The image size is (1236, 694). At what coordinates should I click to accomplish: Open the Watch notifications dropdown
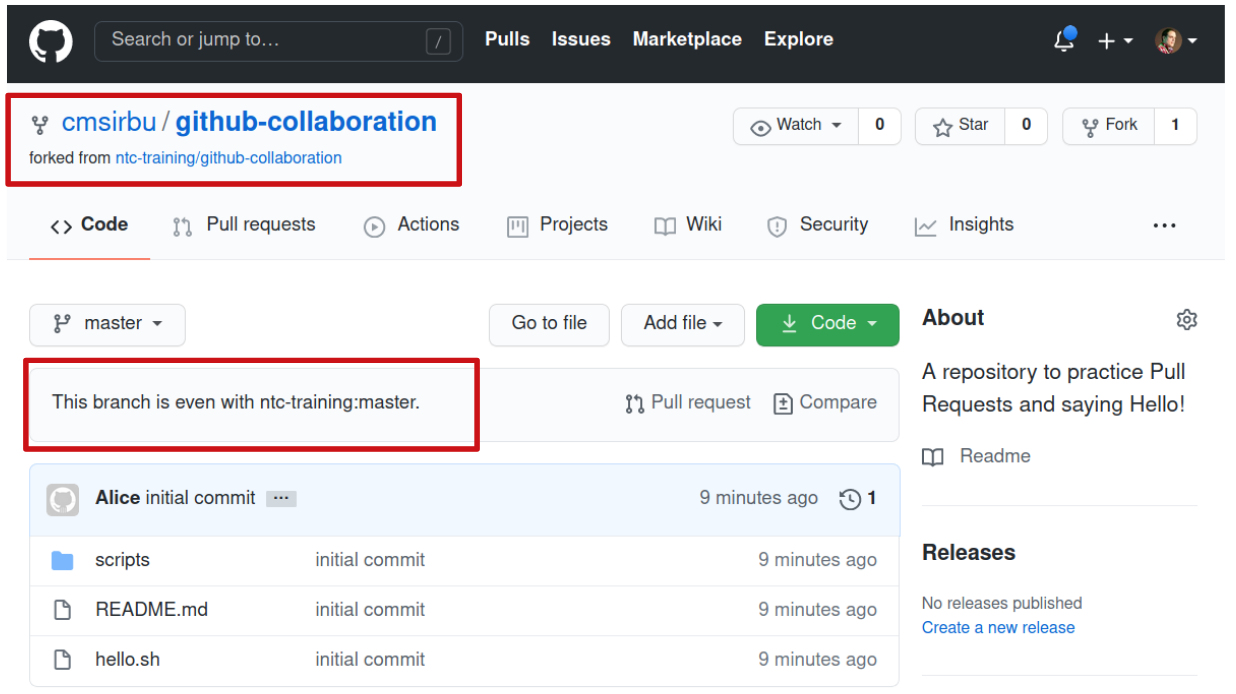[x=796, y=126]
